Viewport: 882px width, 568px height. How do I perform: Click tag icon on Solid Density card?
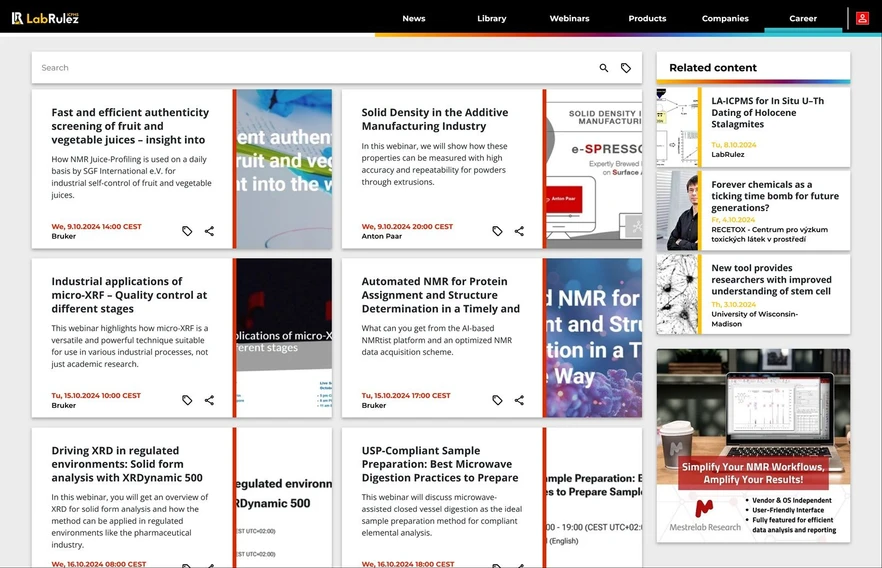pyautogui.click(x=497, y=231)
